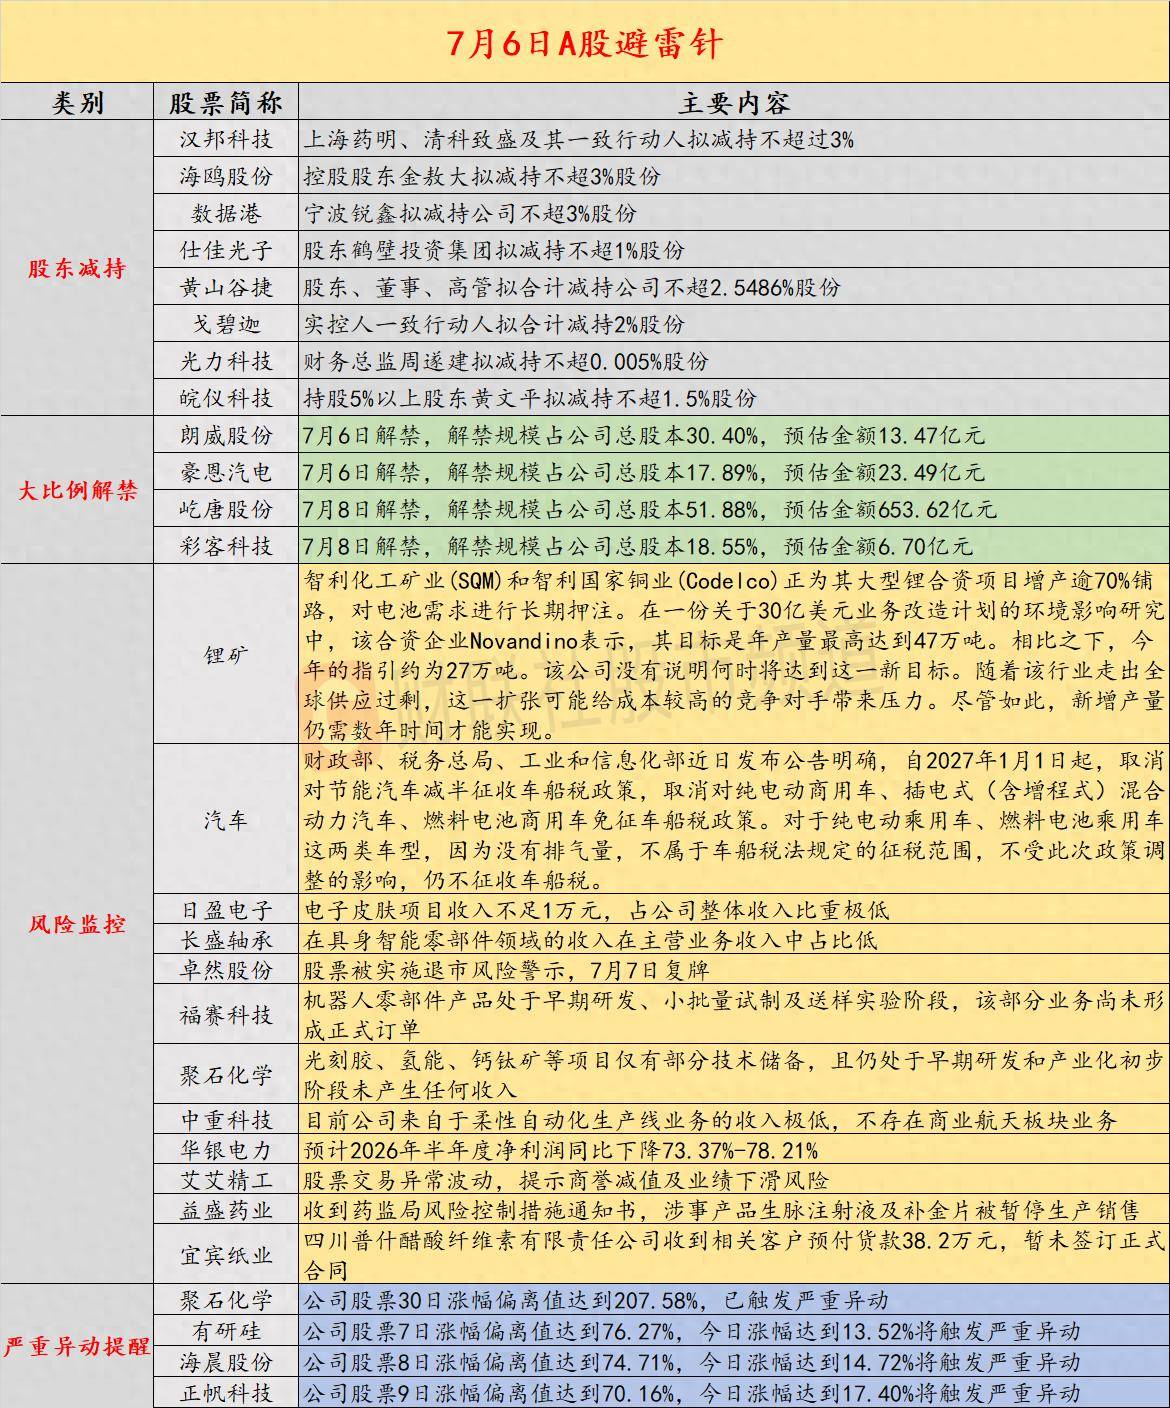Select stock name '朗威股份'
Viewport: 1170px width, 1408px height.
tap(226, 435)
